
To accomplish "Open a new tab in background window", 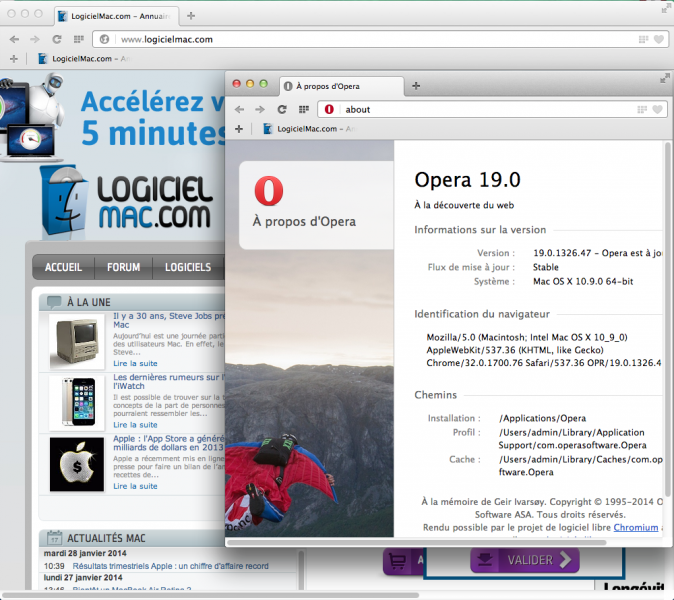I will pyautogui.click(x=191, y=15).
